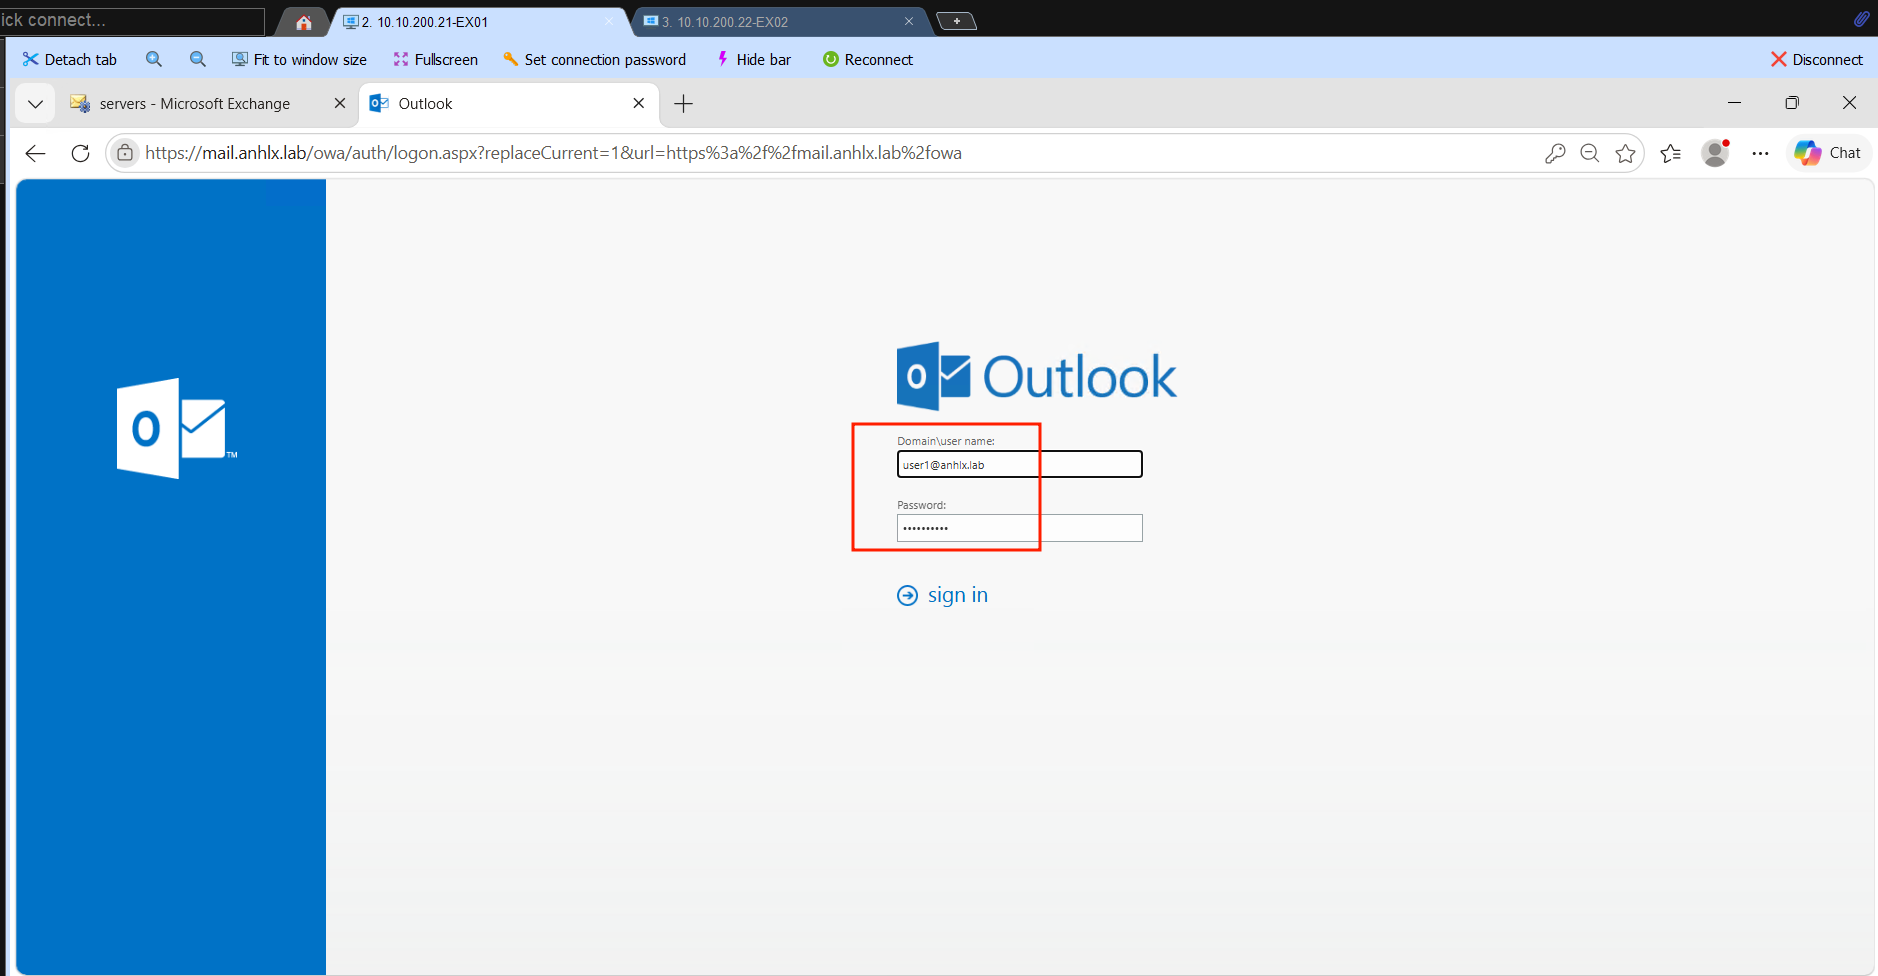The height and width of the screenshot is (976, 1878).
Task: Enable Fullscreen mode
Action: [435, 59]
